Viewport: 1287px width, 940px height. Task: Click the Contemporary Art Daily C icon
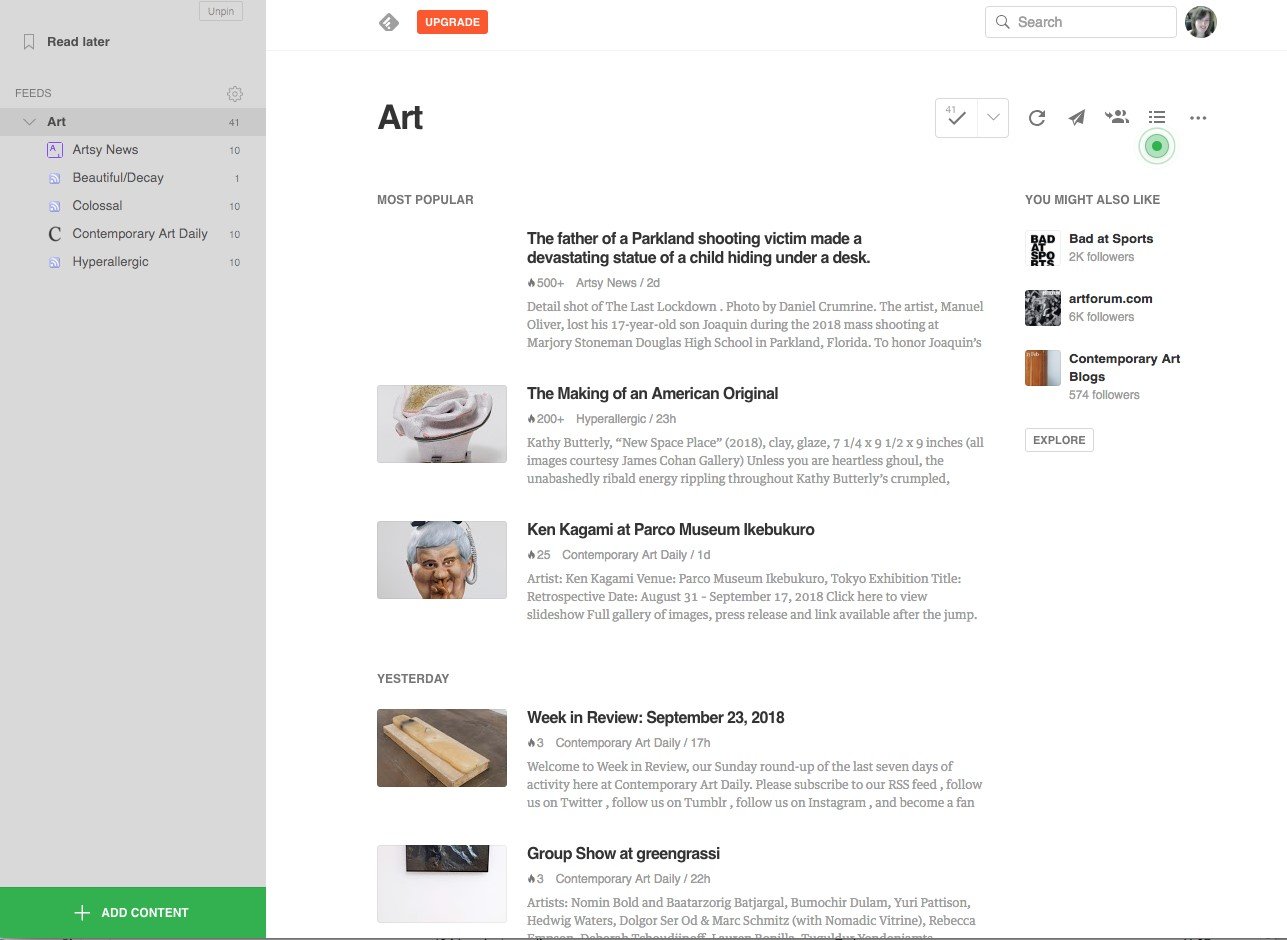click(55, 234)
